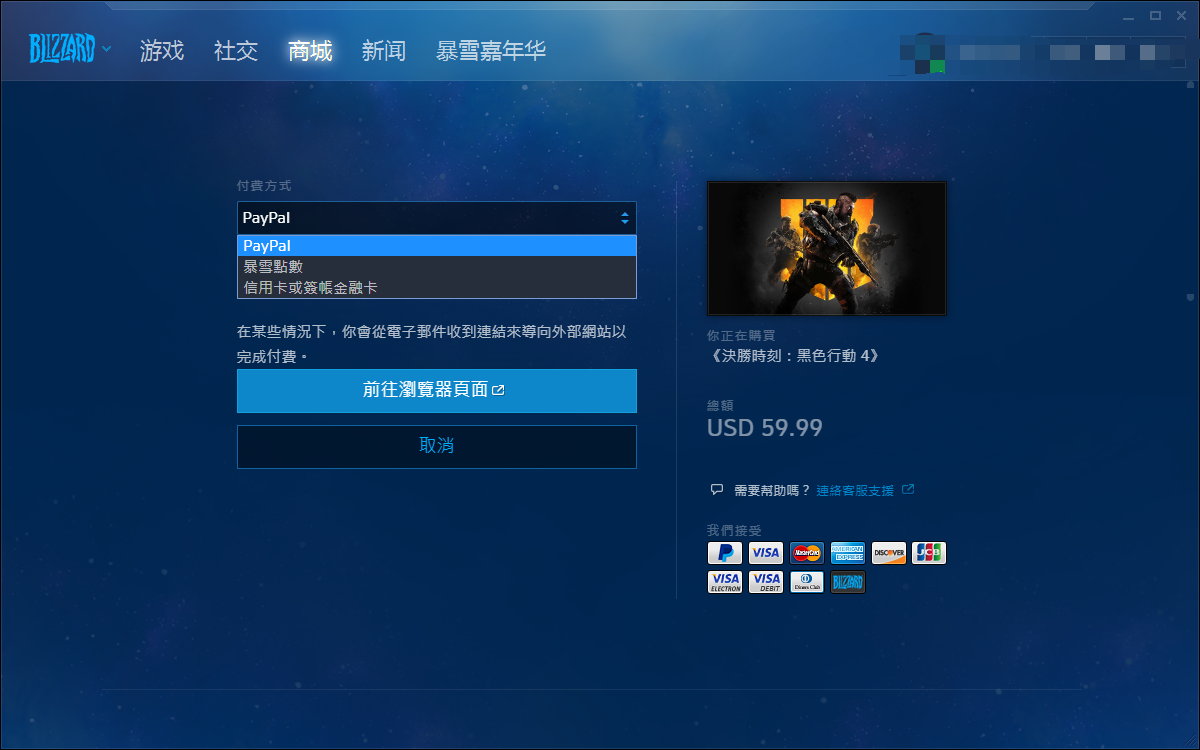Maximize the Blizzard app window
Viewport: 1200px width, 750px height.
click(x=1155, y=15)
